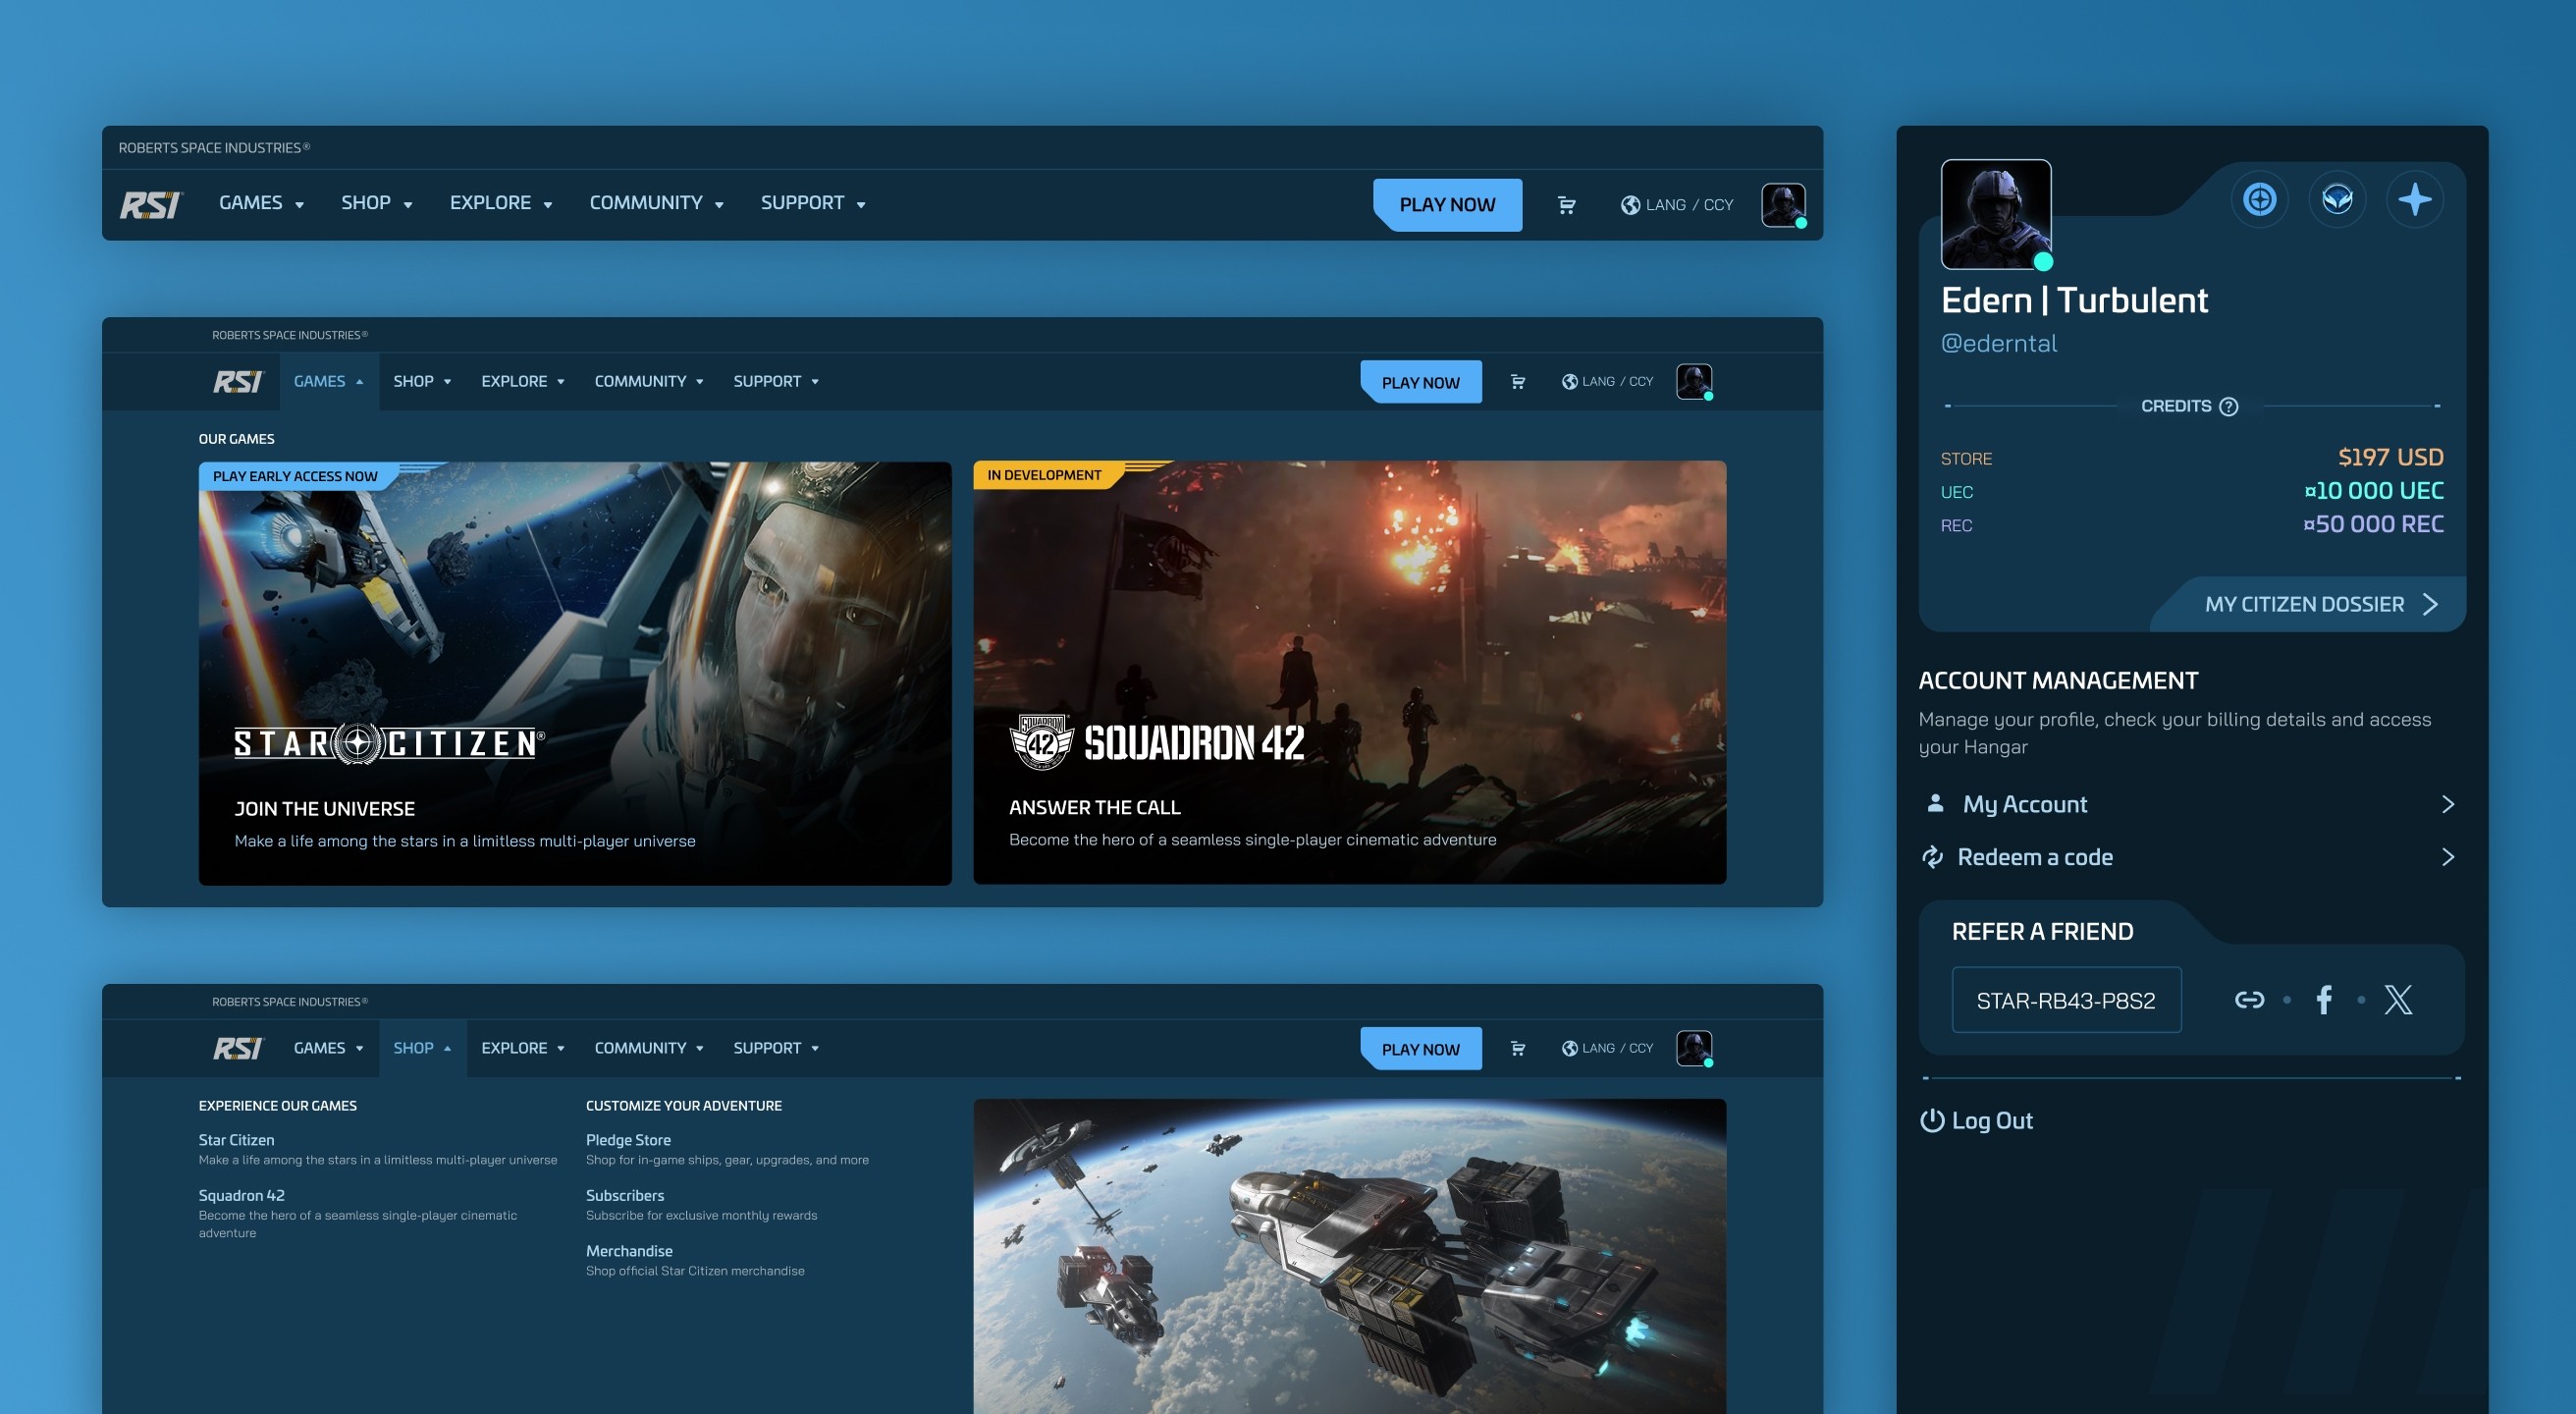
Task: Click the credits help question mark icon
Action: pyautogui.click(x=2228, y=406)
